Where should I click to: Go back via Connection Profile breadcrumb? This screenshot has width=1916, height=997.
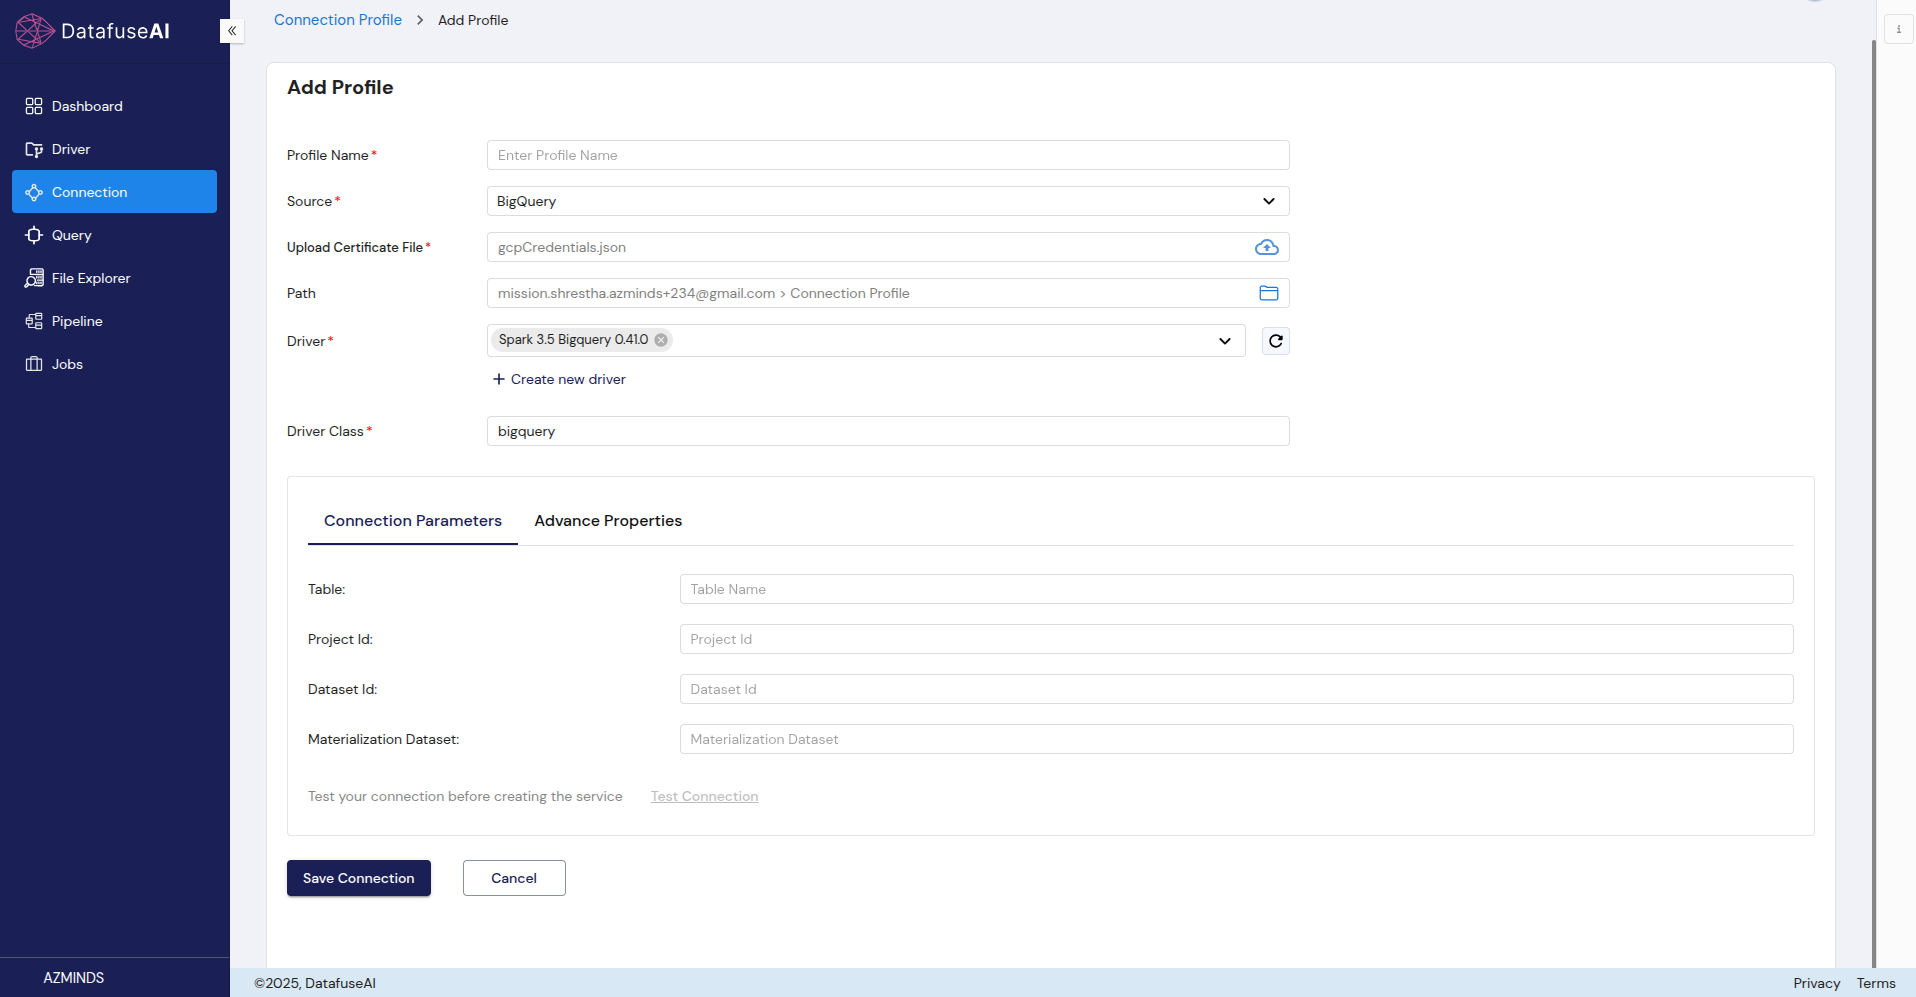tap(337, 20)
